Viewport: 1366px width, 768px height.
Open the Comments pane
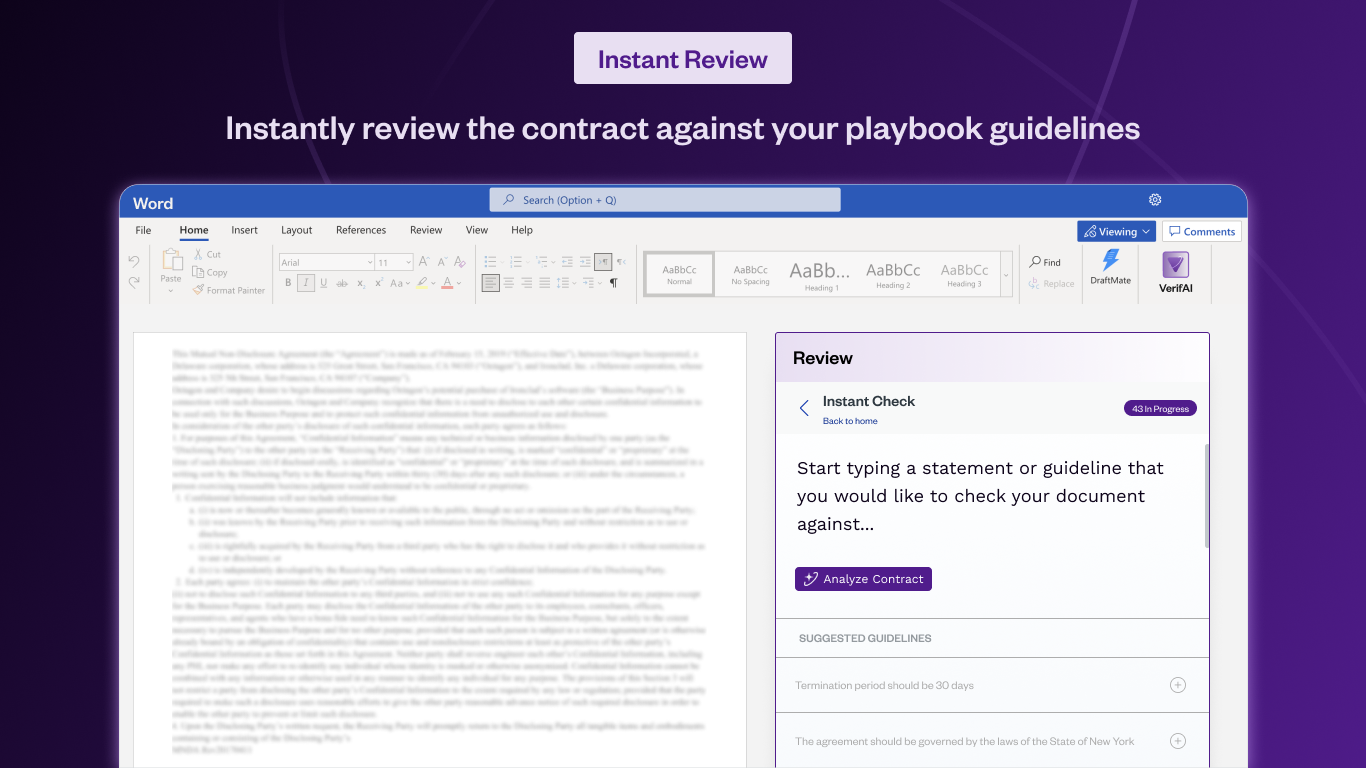1201,231
